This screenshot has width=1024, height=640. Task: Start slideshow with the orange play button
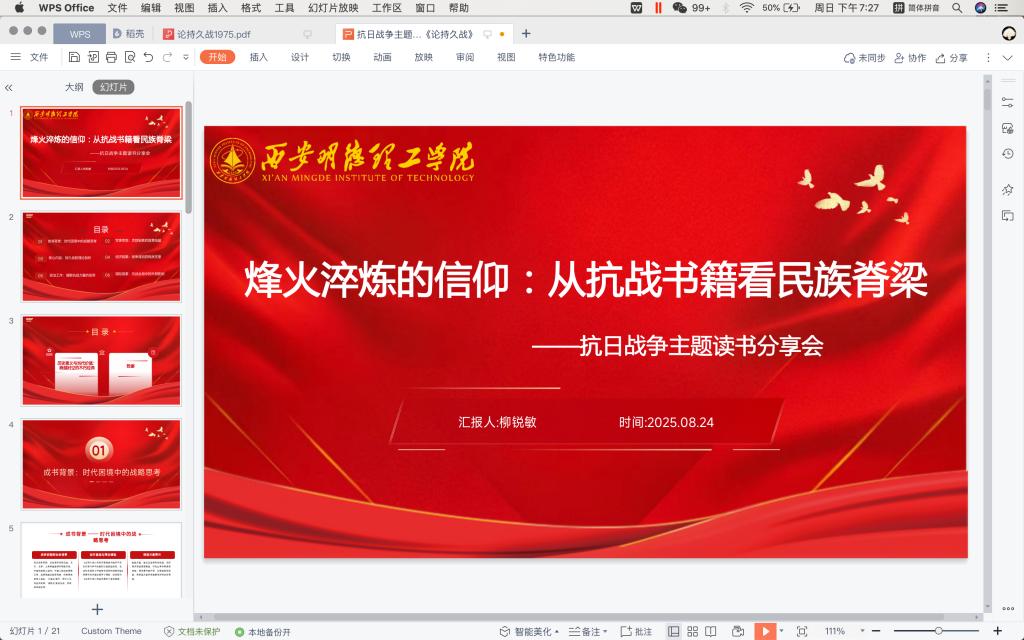tap(762, 631)
